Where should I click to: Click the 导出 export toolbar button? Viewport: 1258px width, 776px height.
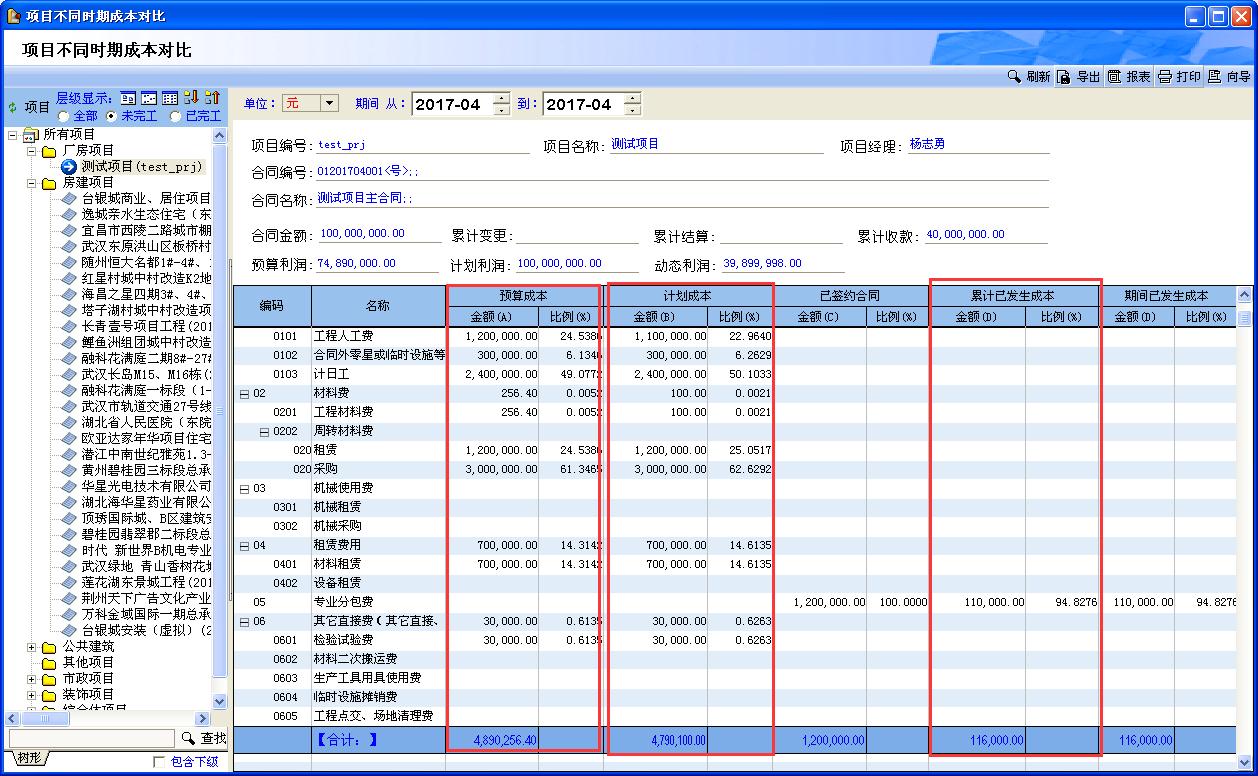[x=1079, y=77]
